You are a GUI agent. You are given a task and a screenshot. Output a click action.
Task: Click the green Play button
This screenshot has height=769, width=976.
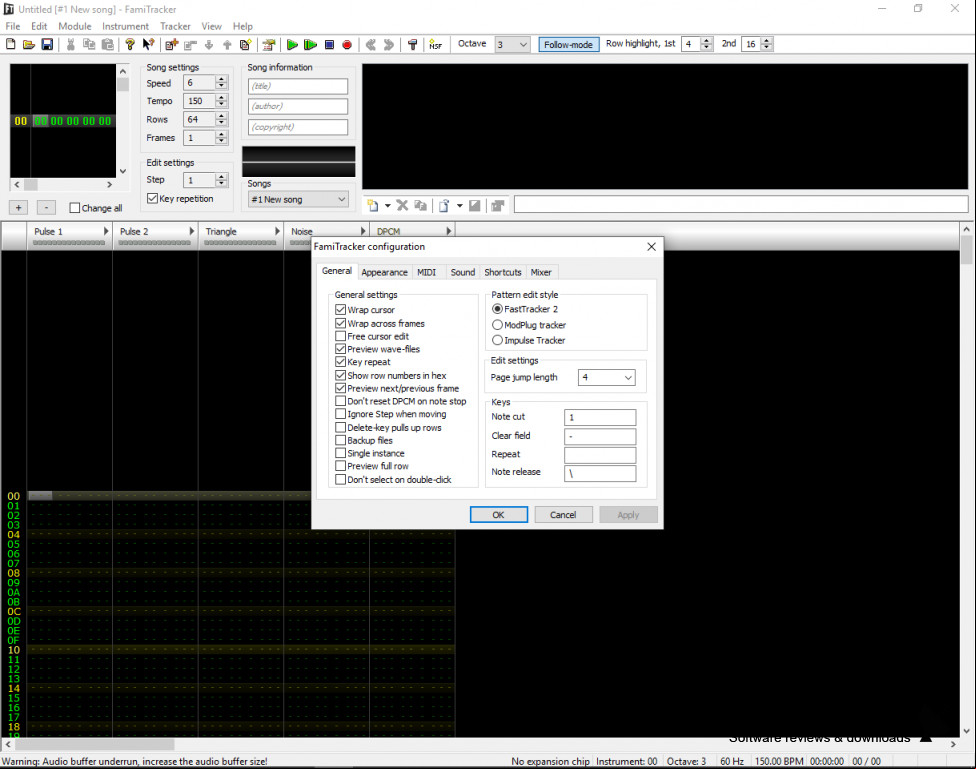point(292,44)
